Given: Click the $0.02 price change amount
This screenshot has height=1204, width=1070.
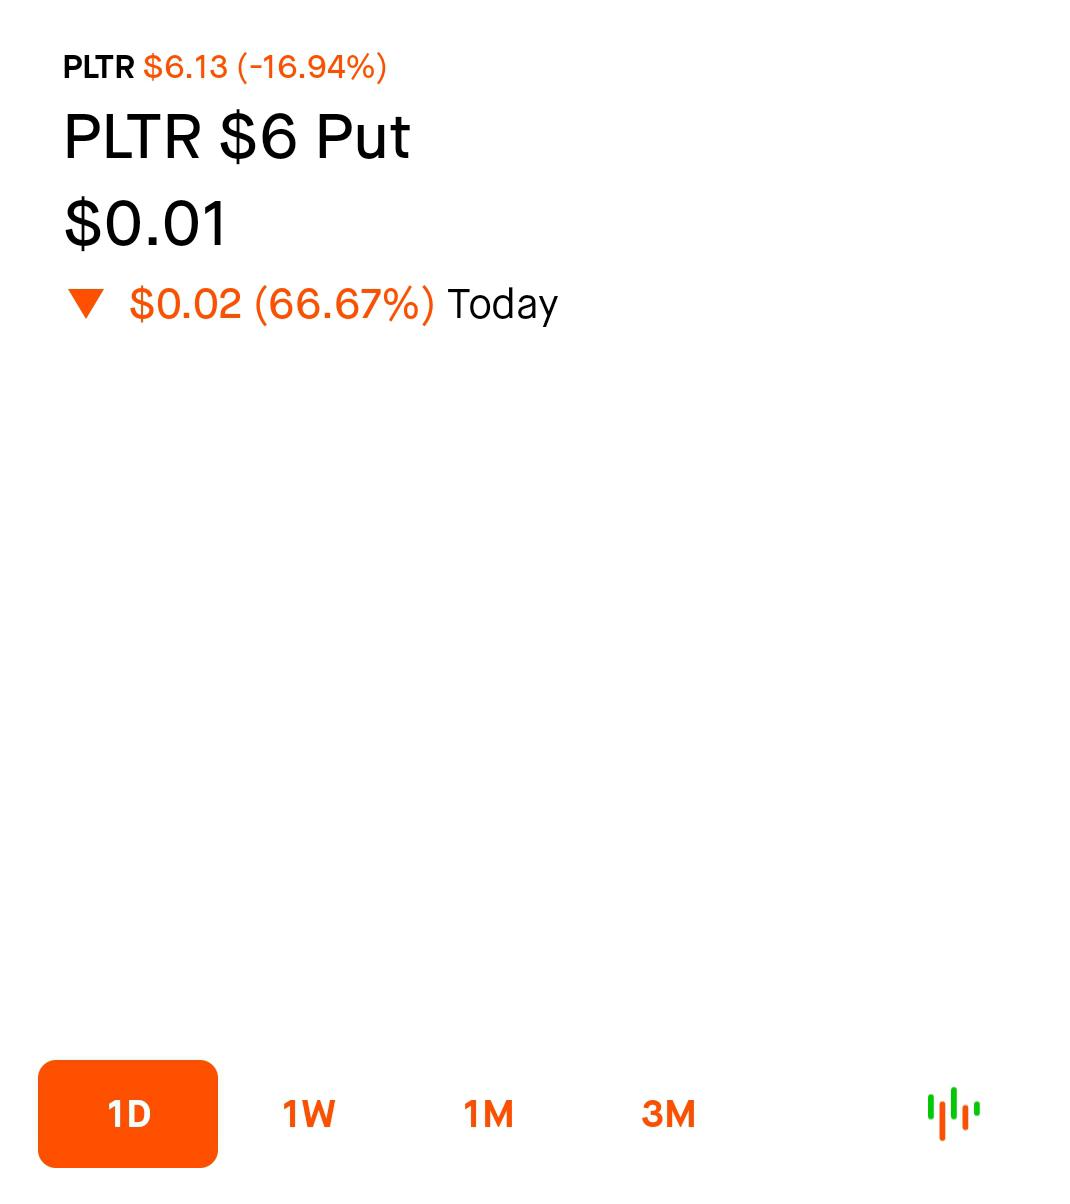Looking at the screenshot, I should pyautogui.click(x=185, y=303).
